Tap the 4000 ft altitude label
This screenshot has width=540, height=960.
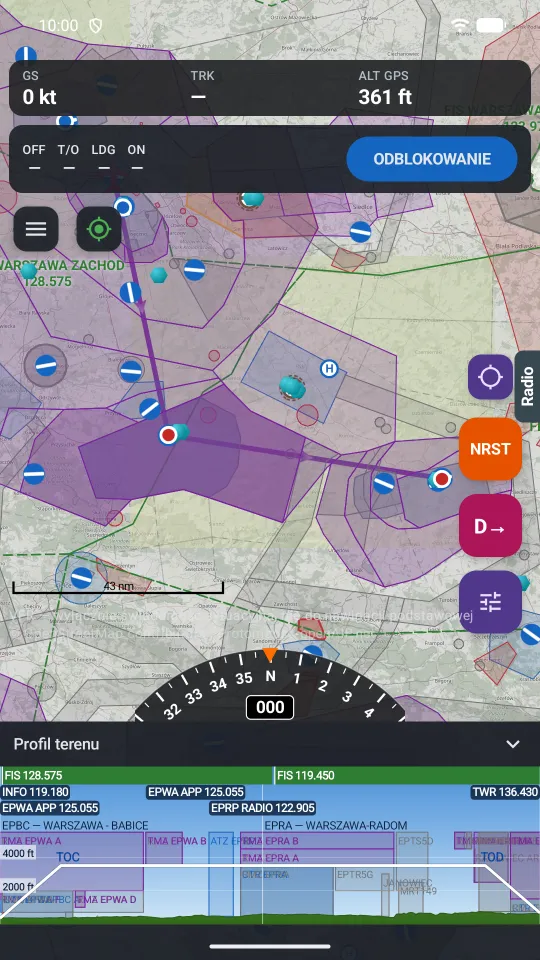[x=18, y=853]
